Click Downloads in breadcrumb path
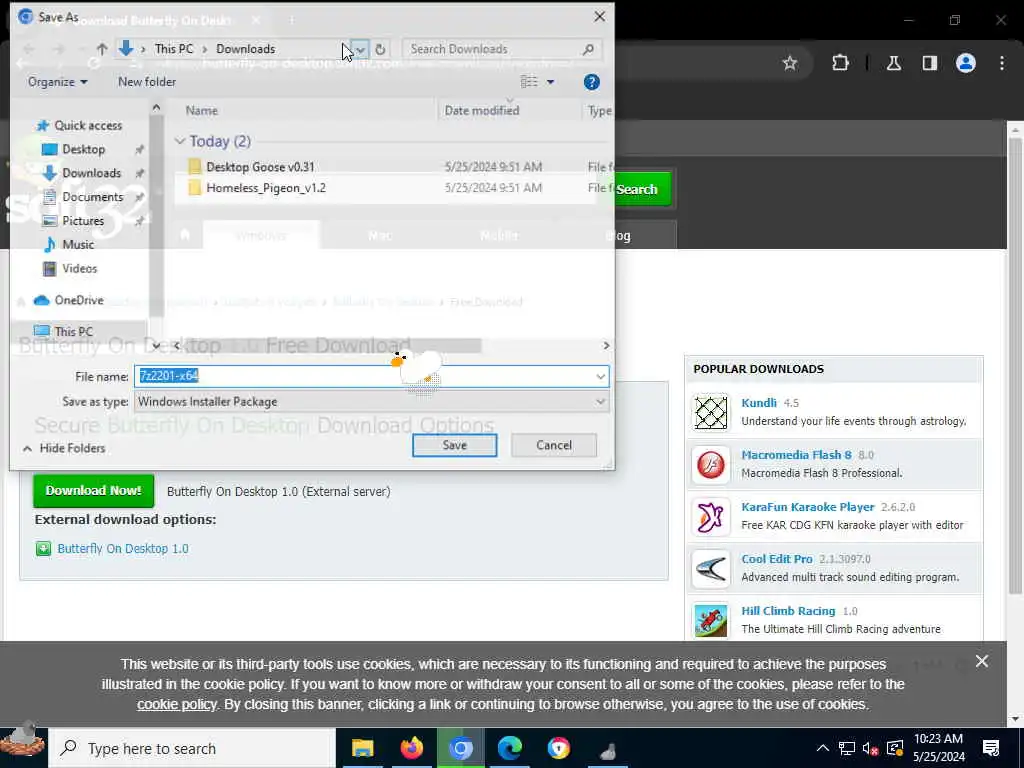Viewport: 1024px width, 768px height. (x=246, y=49)
